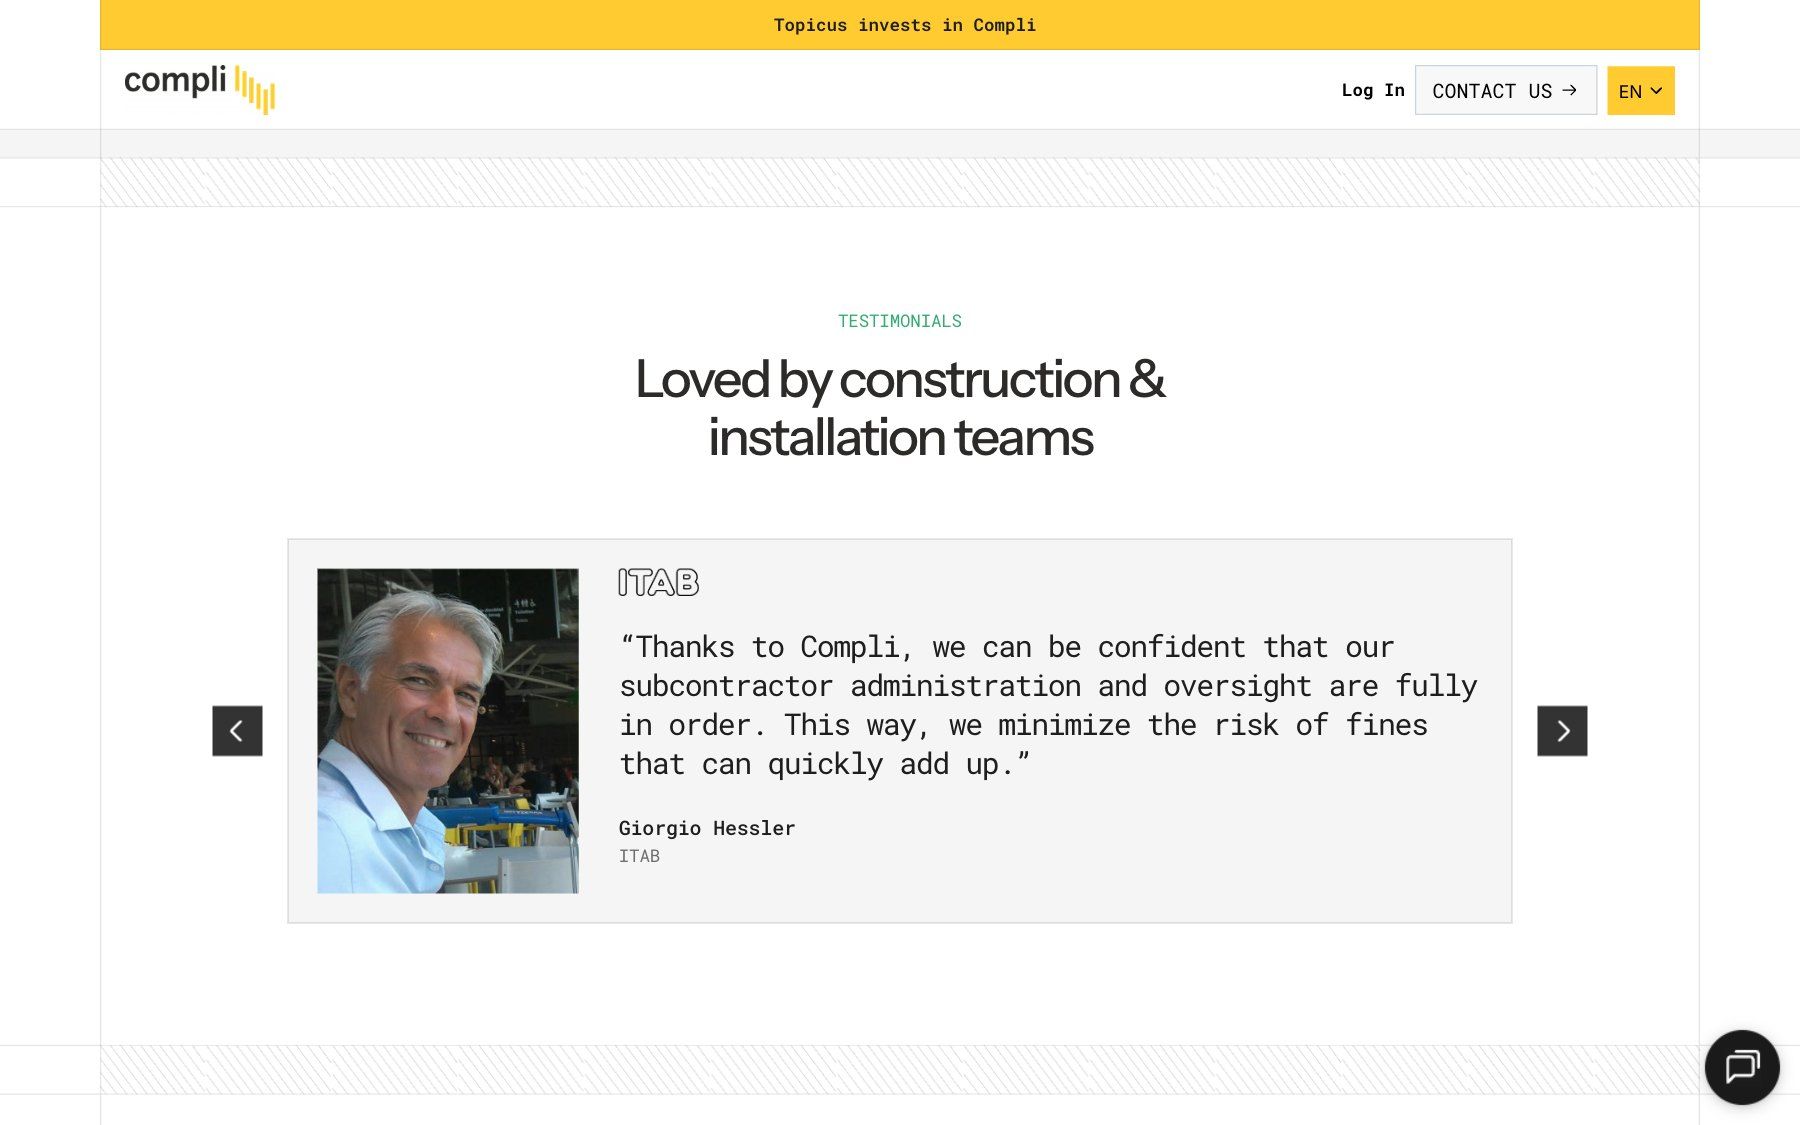This screenshot has width=1800, height=1125.
Task: Show the previous testimonial with left arrow
Action: (237, 731)
